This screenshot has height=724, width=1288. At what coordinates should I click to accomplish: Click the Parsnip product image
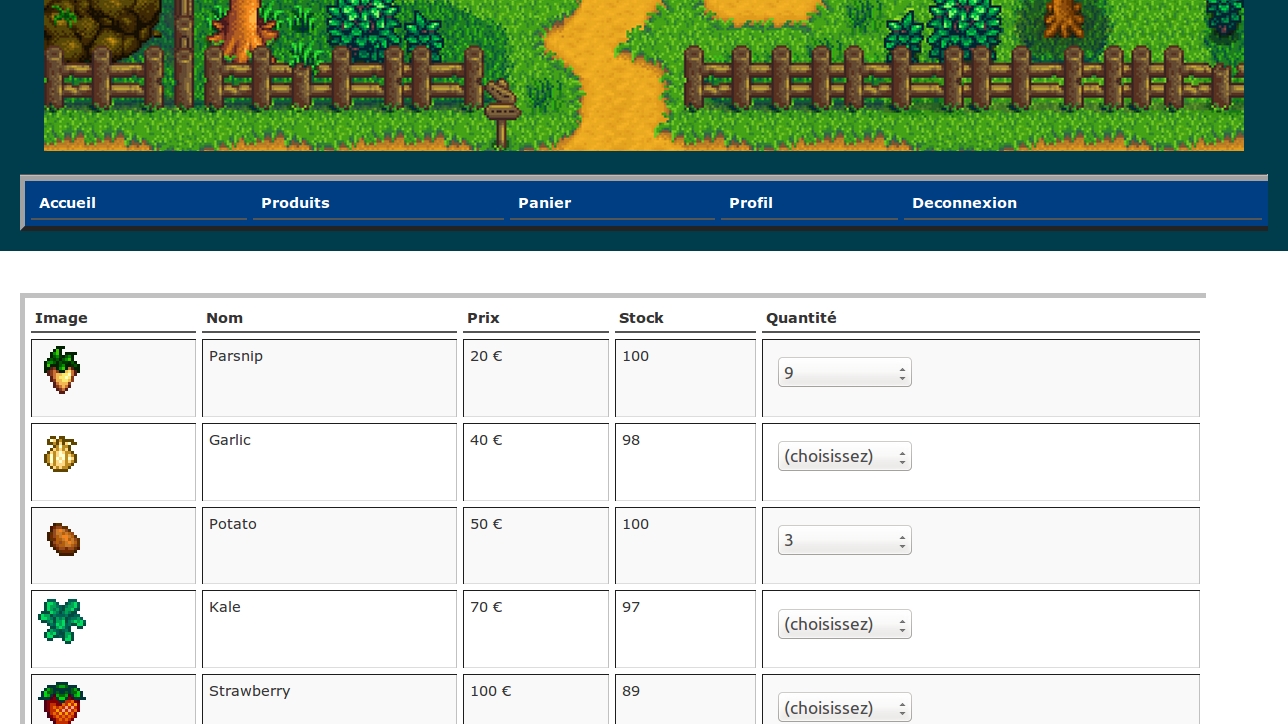62,370
